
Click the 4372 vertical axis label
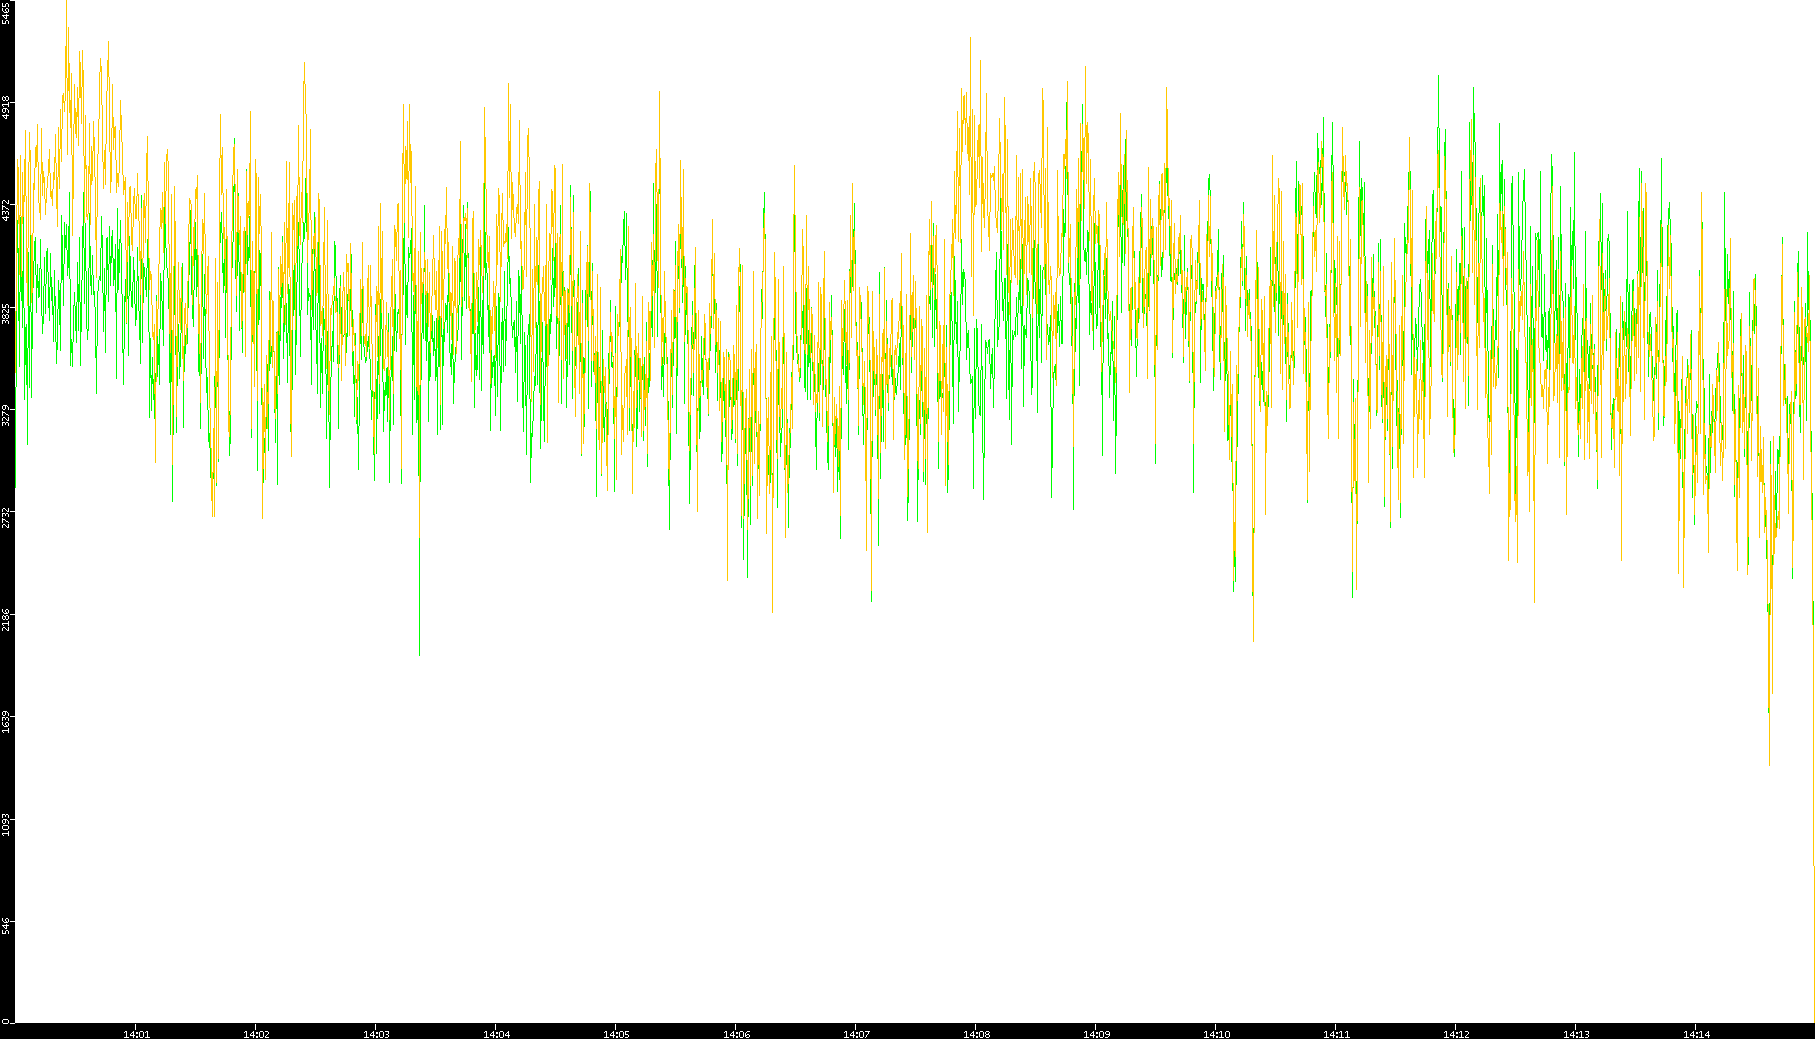pyautogui.click(x=6, y=211)
